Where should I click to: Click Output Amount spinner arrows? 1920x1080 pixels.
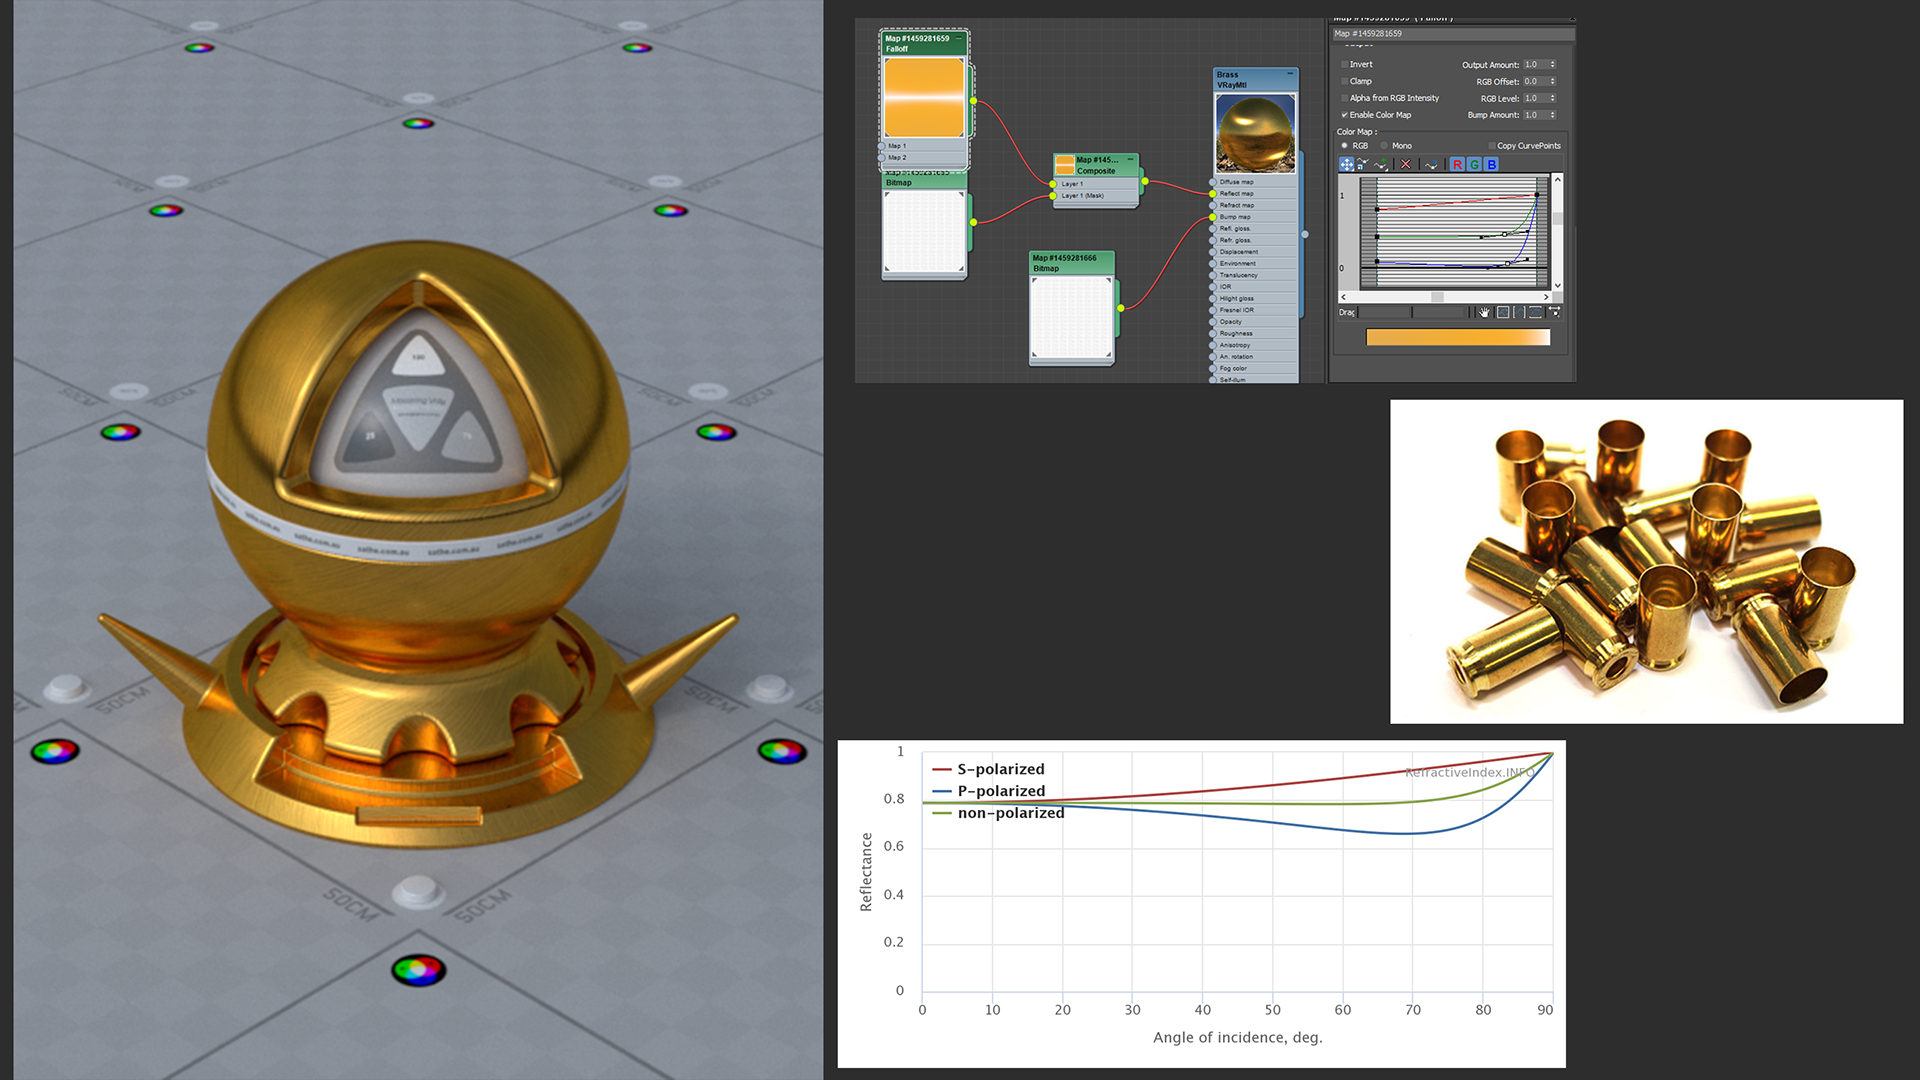click(1553, 64)
